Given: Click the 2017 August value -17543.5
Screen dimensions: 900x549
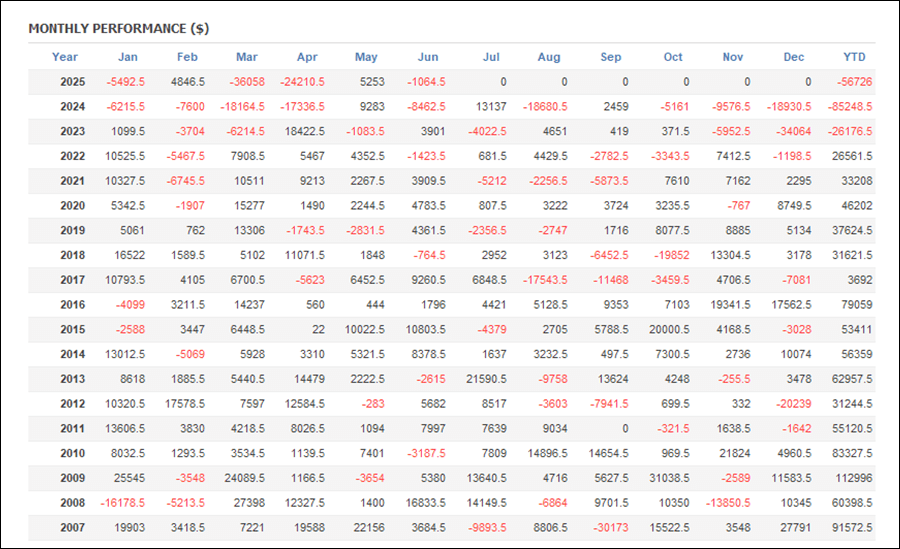Looking at the screenshot, I should (x=545, y=280).
